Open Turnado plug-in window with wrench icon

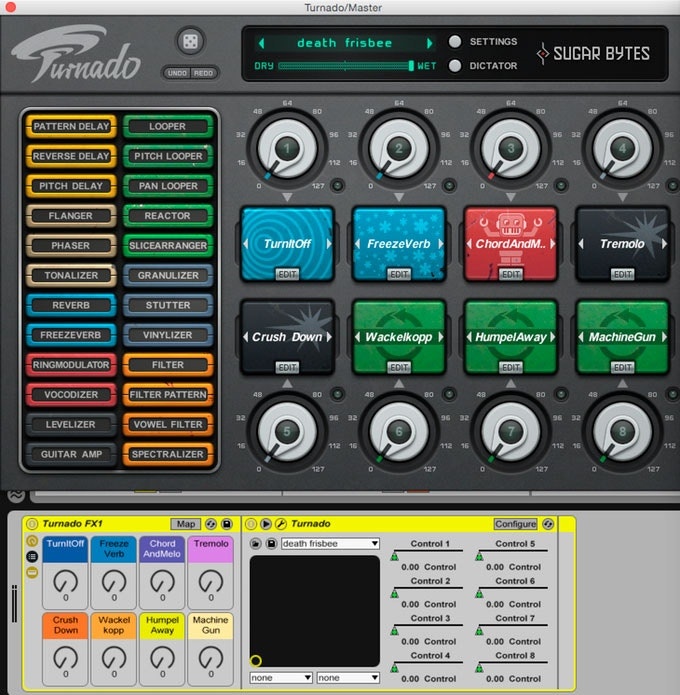pyautogui.click(x=281, y=524)
